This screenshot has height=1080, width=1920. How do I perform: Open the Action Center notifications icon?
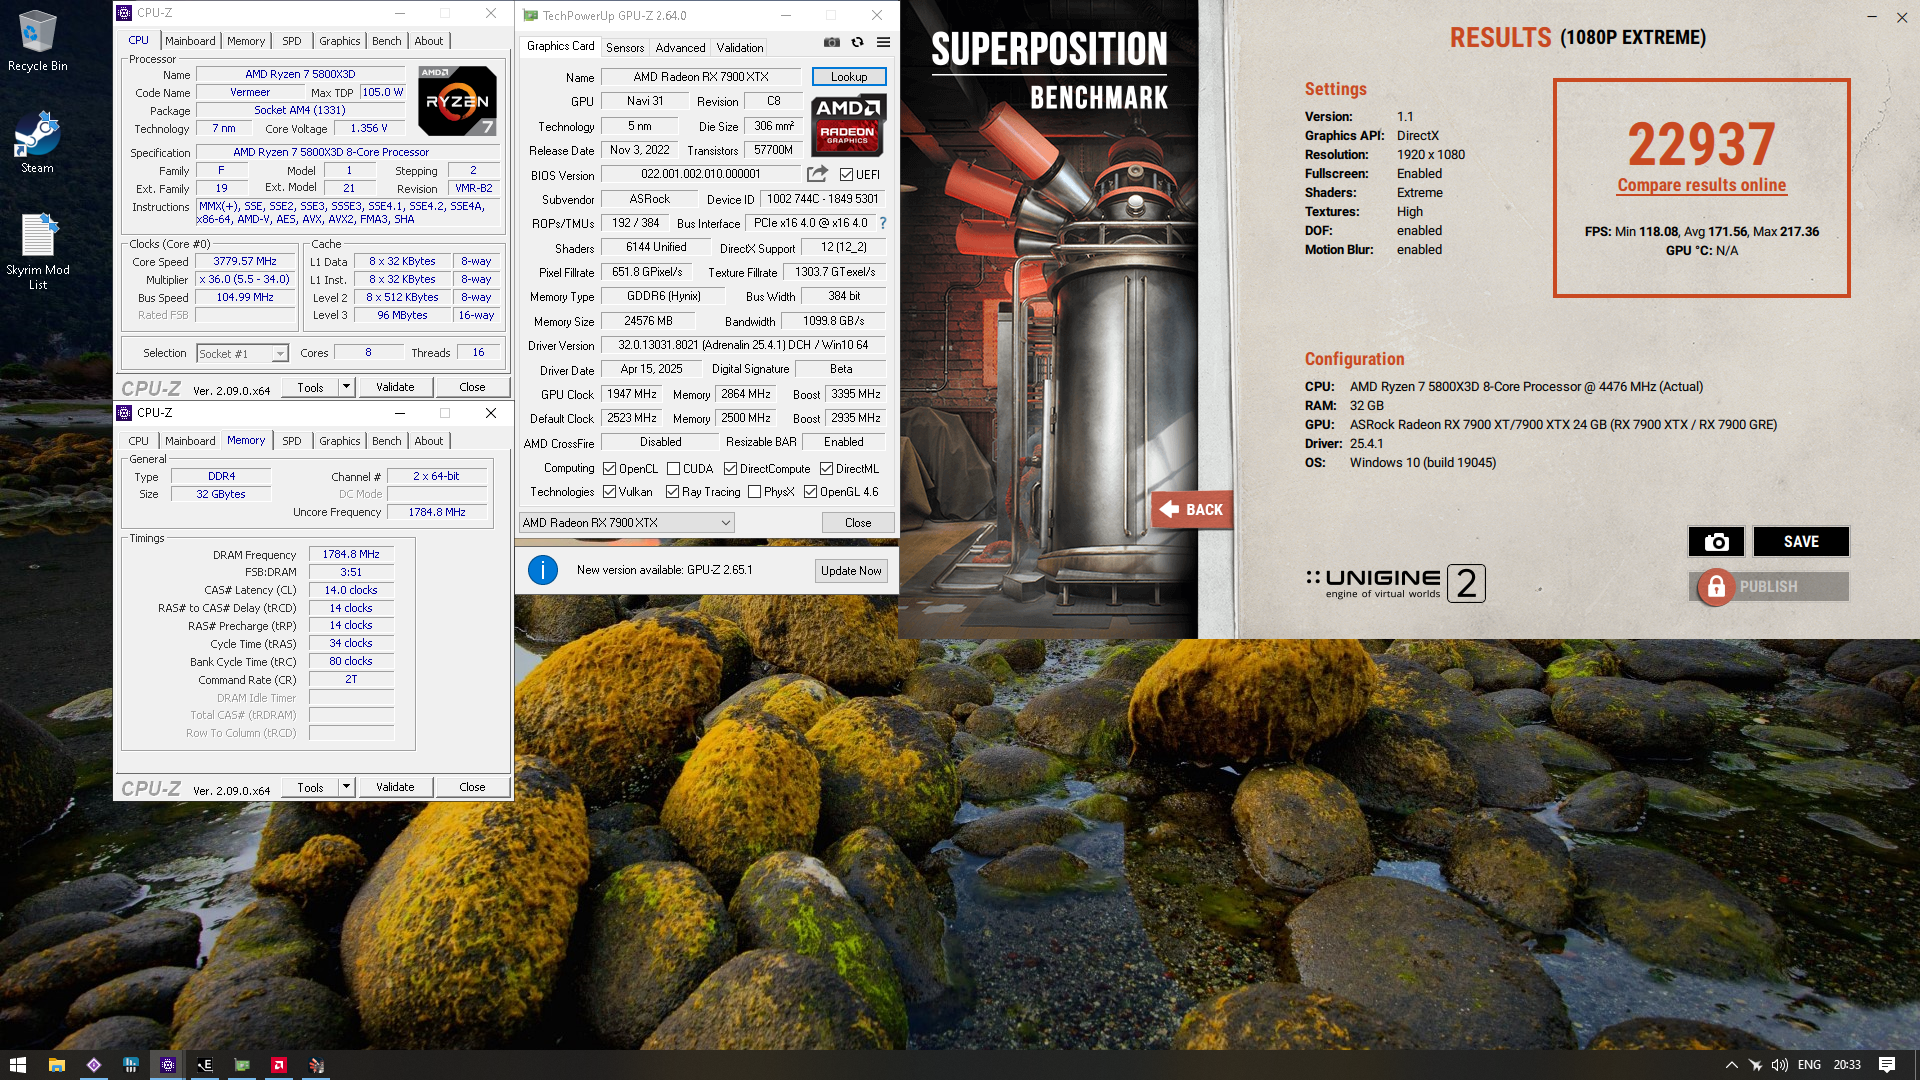[x=1886, y=1065]
